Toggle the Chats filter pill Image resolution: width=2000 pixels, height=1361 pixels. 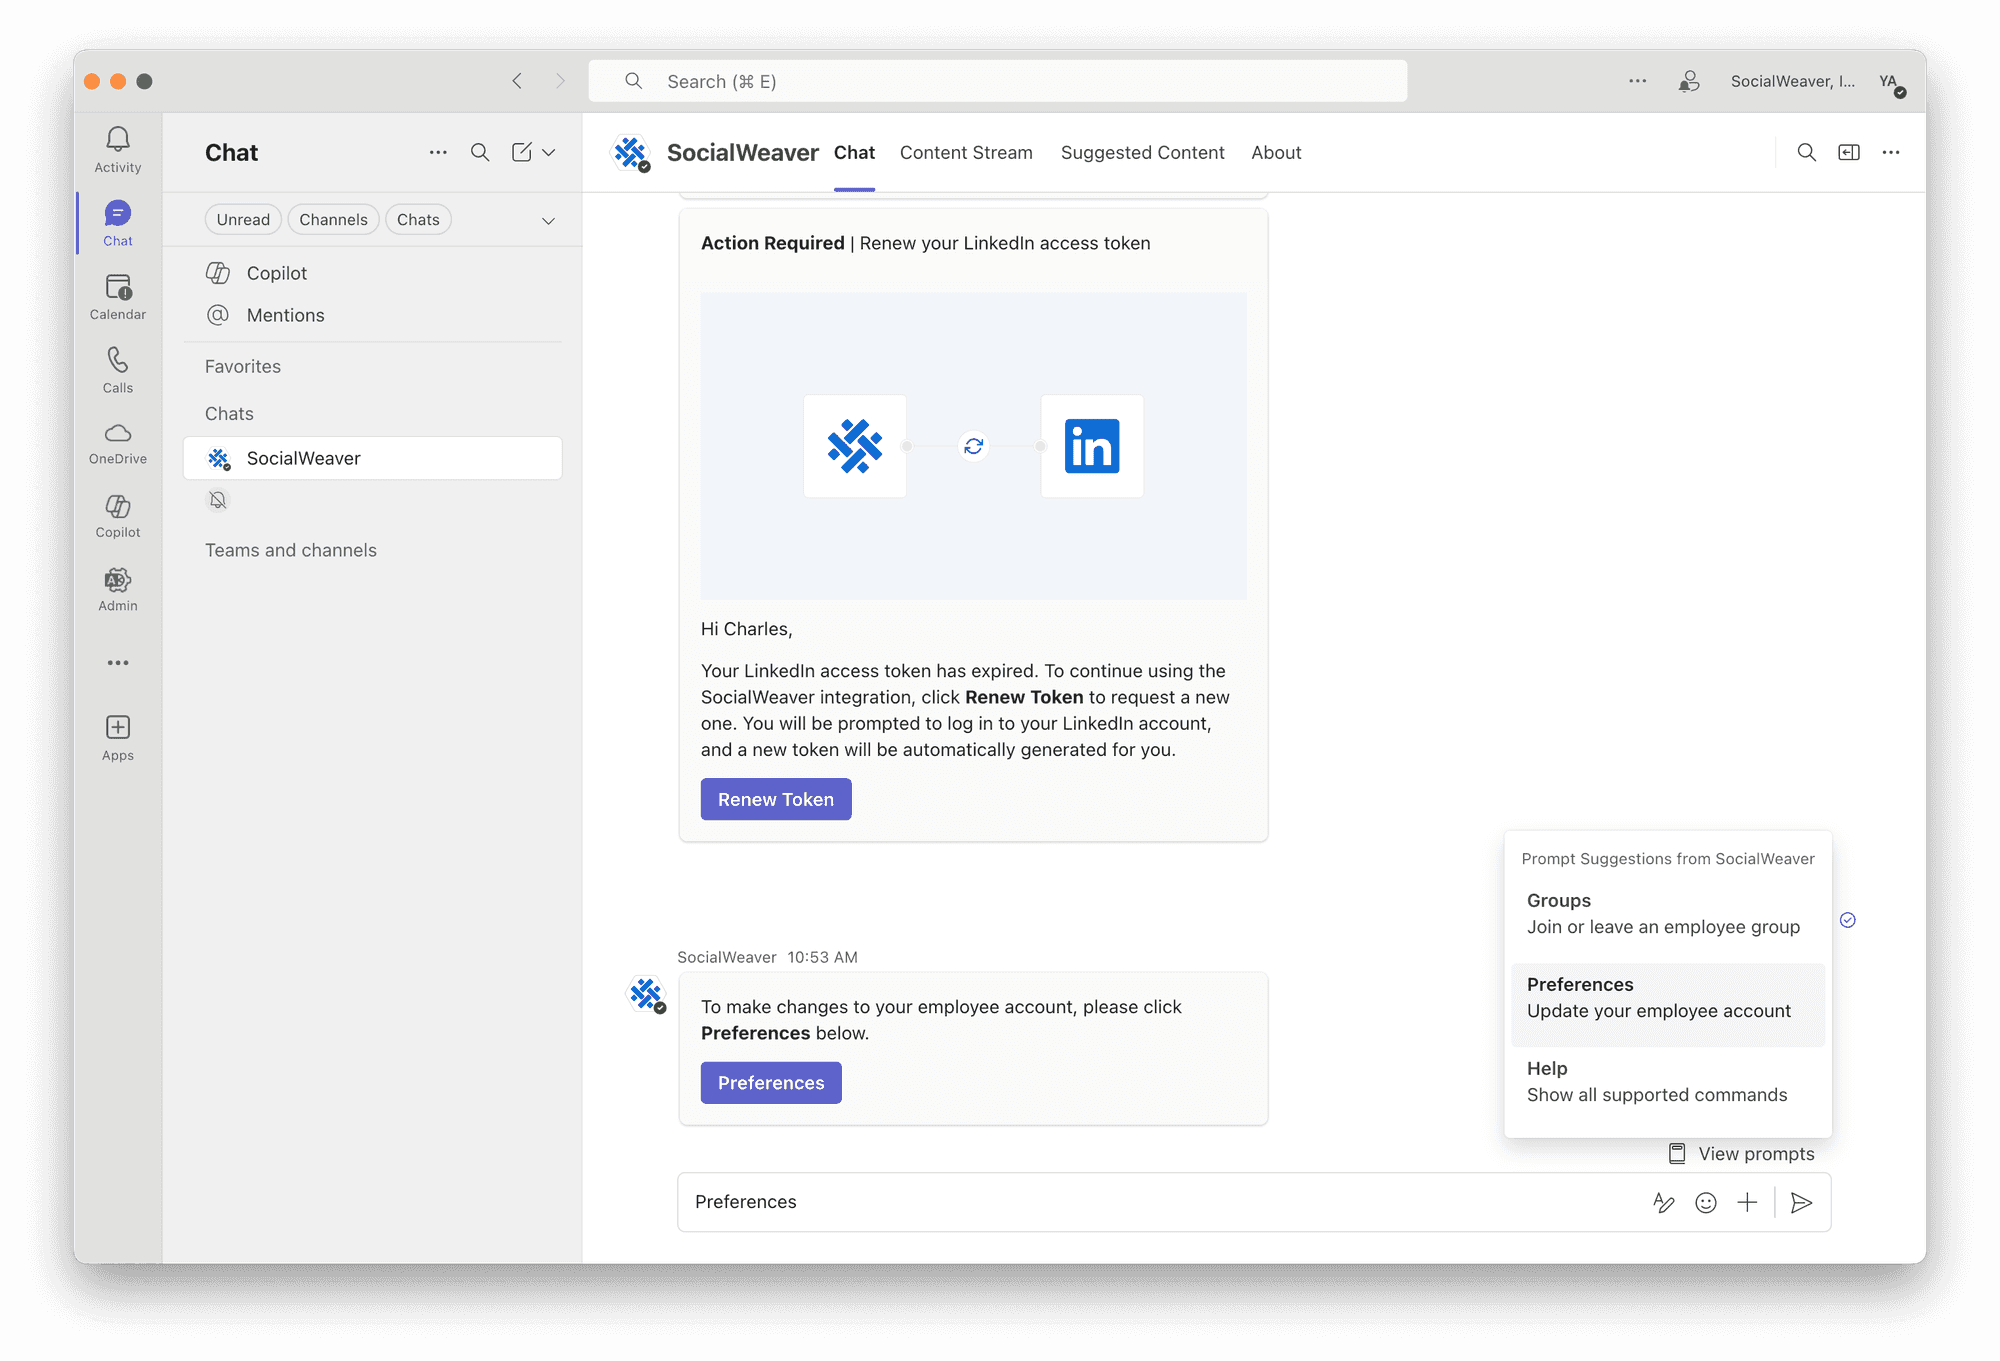(418, 220)
